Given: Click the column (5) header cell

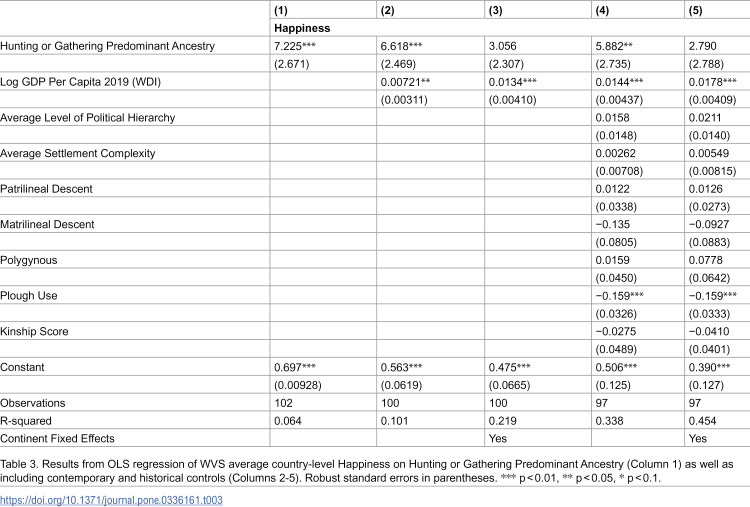Looking at the screenshot, I should point(717,10).
